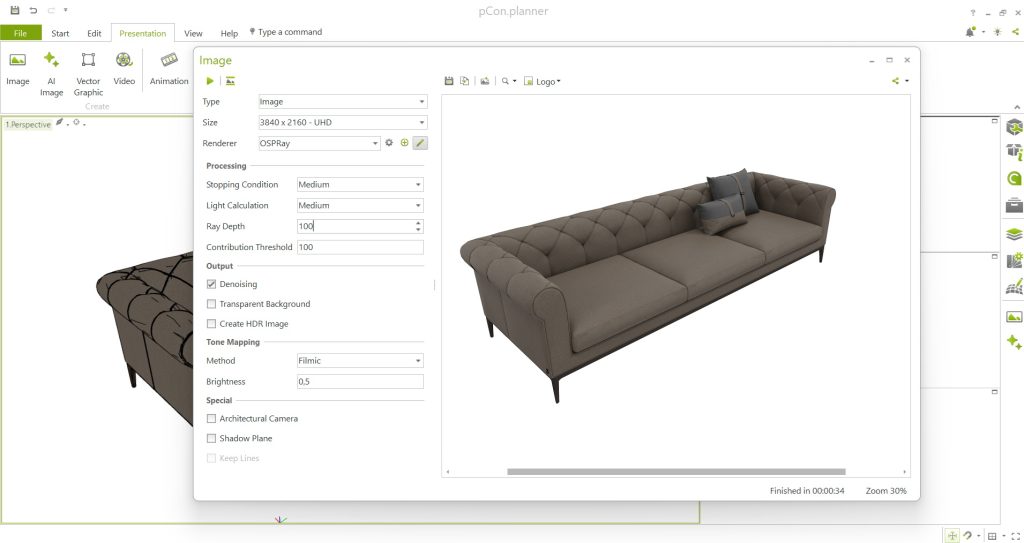Enable Transparent Background checkbox
1024x543 pixels.
coord(211,304)
